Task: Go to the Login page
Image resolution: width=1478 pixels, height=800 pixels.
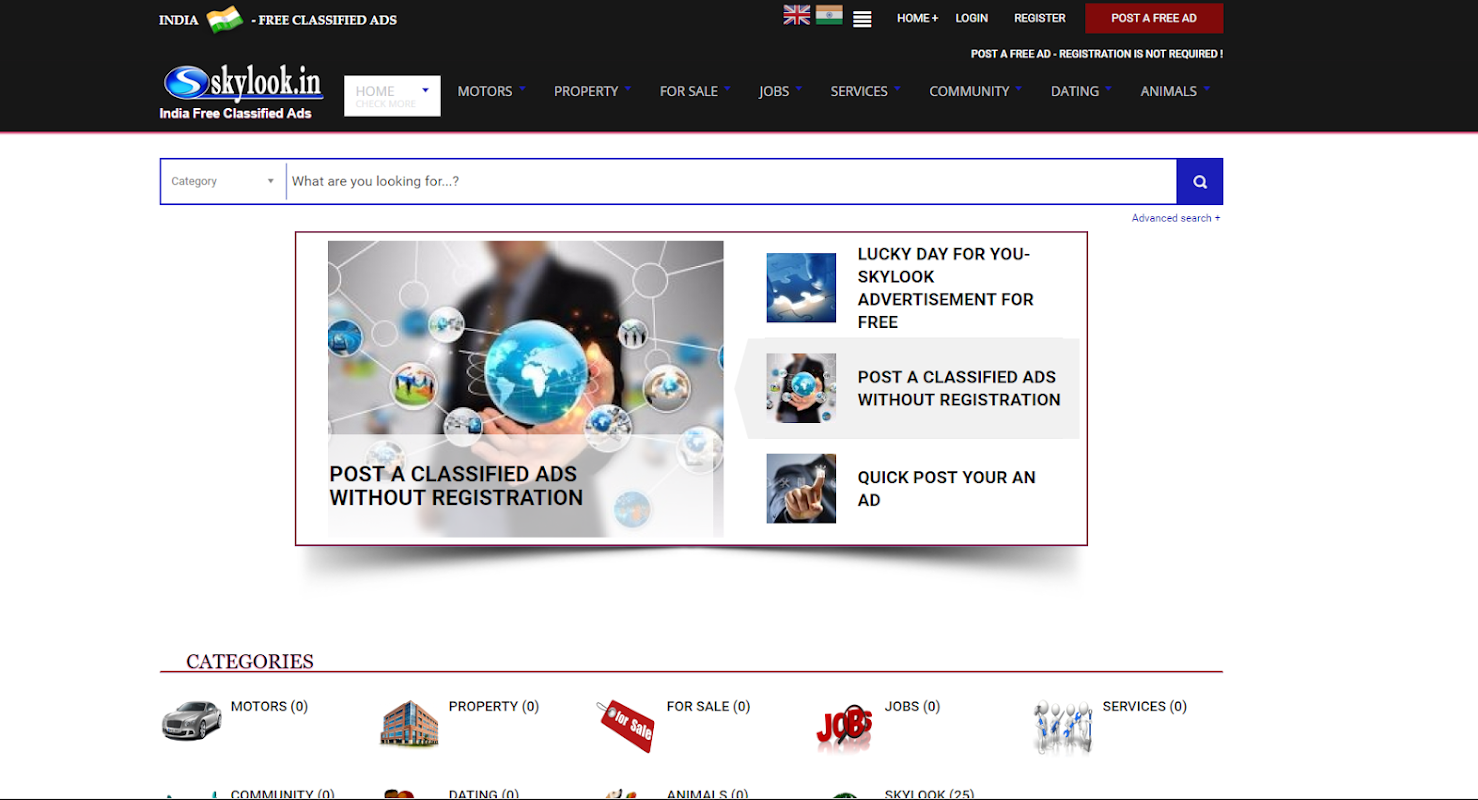Action: [x=971, y=18]
